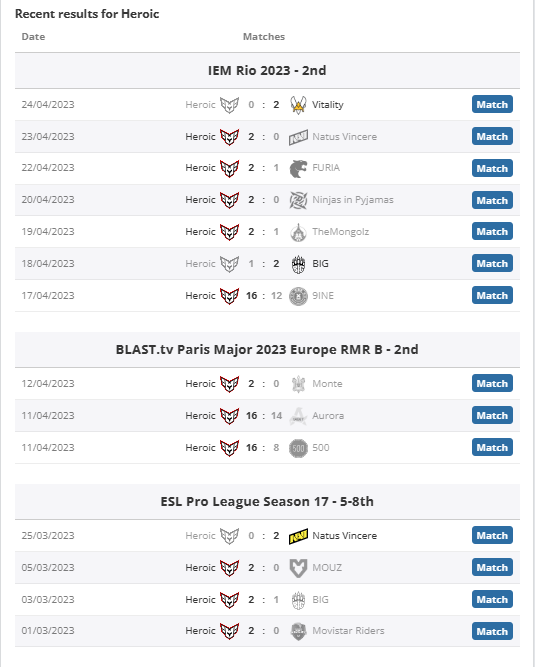Screen dimensions: 535x667
Task: Open BLAST.tv Paris Major 2023 Europe RMR B heading
Action: 267,350
